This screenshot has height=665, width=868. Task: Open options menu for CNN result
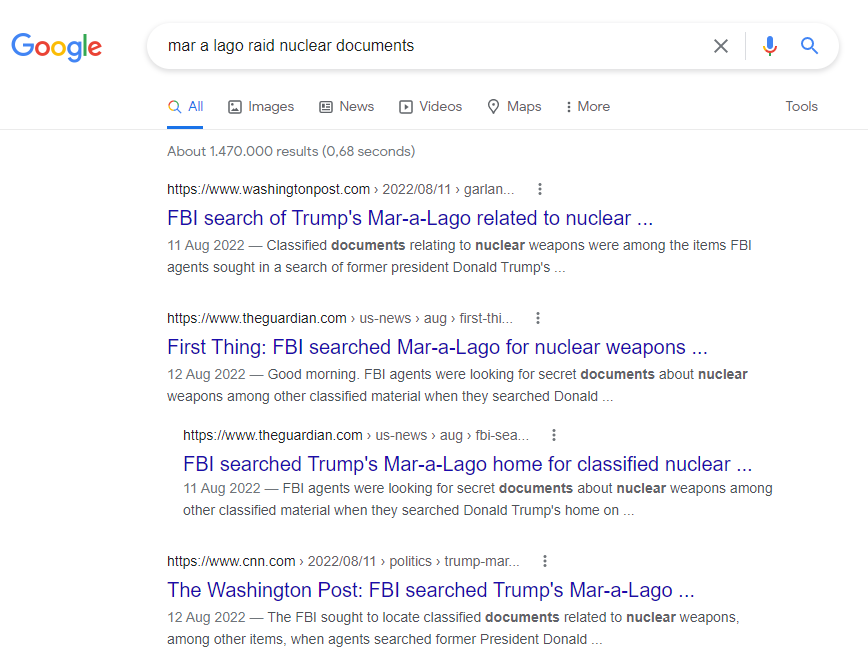pyautogui.click(x=545, y=561)
